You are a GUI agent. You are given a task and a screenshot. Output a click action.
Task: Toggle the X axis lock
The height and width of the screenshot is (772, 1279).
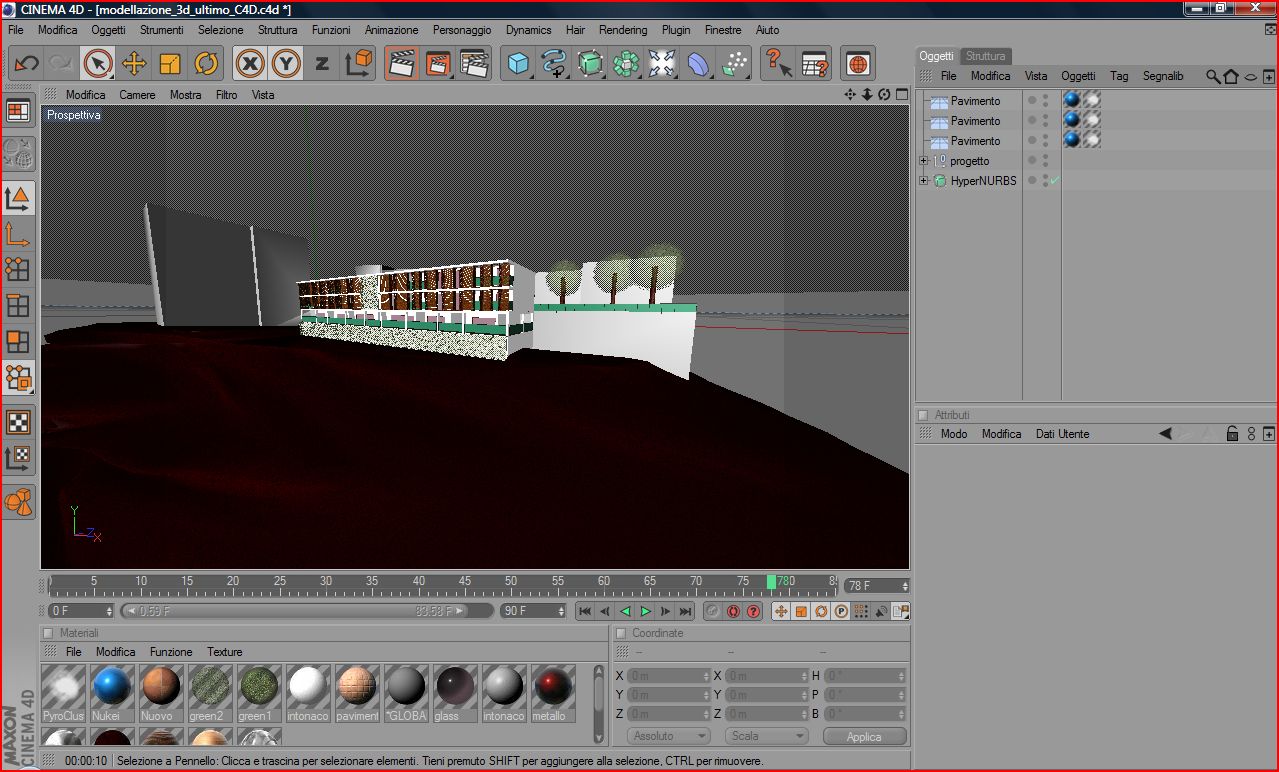pyautogui.click(x=250, y=64)
